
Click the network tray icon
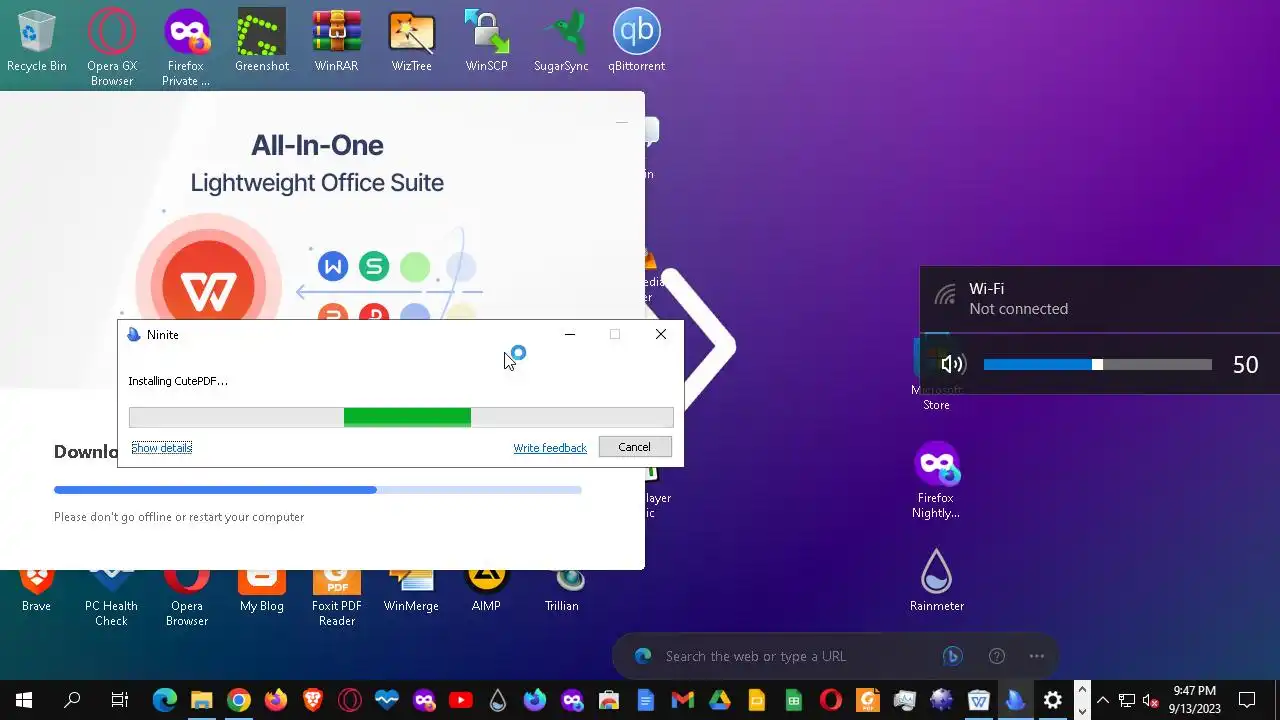pos(1127,700)
